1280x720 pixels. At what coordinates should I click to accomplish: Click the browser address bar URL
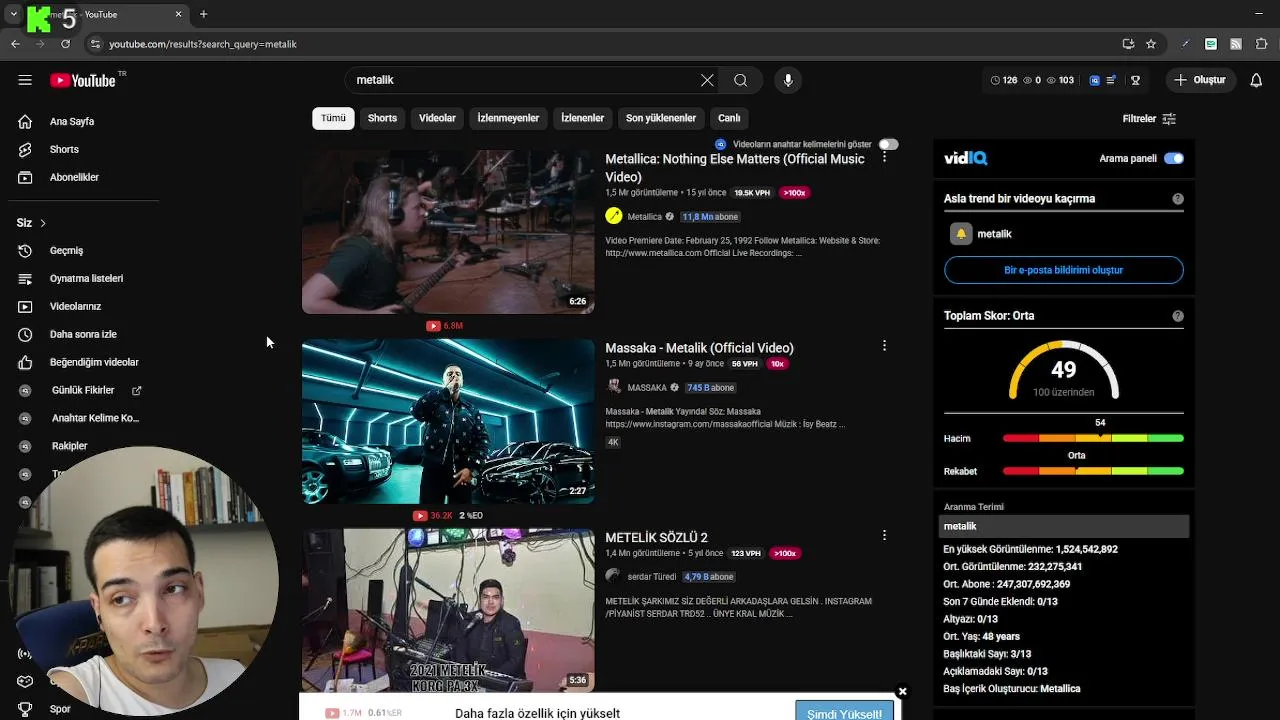[x=203, y=44]
